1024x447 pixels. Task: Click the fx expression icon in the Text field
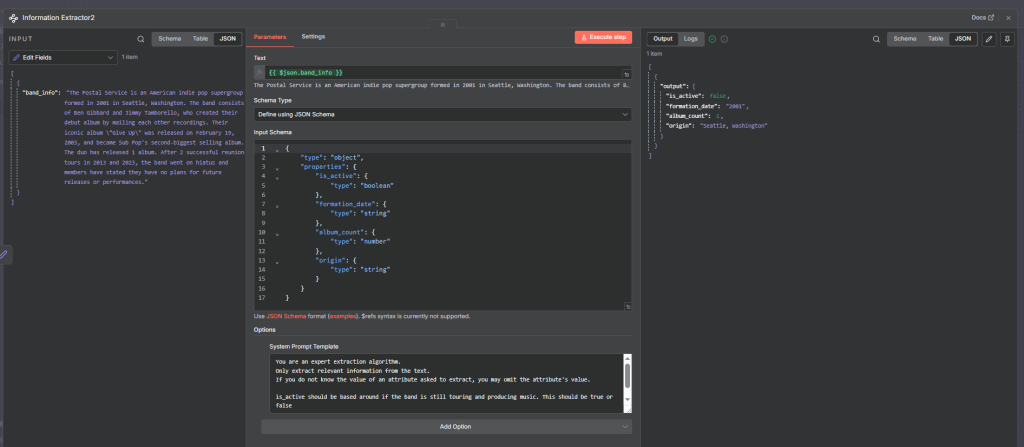coord(260,73)
